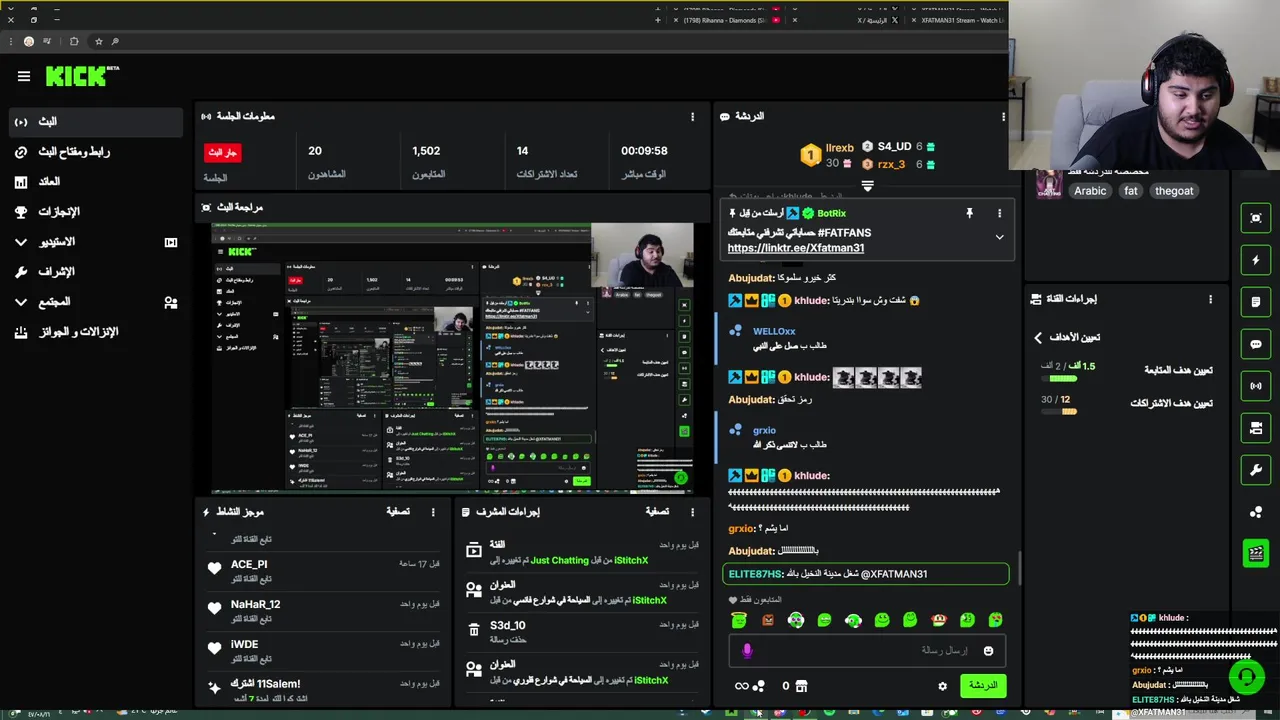The height and width of the screenshot is (720, 1280).
Task: Open channel actions panel three-dot menu
Action: pos(1210,299)
